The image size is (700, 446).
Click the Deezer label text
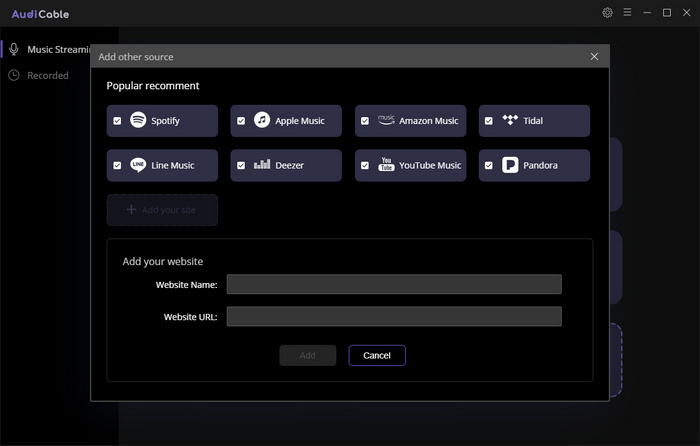[289, 166]
